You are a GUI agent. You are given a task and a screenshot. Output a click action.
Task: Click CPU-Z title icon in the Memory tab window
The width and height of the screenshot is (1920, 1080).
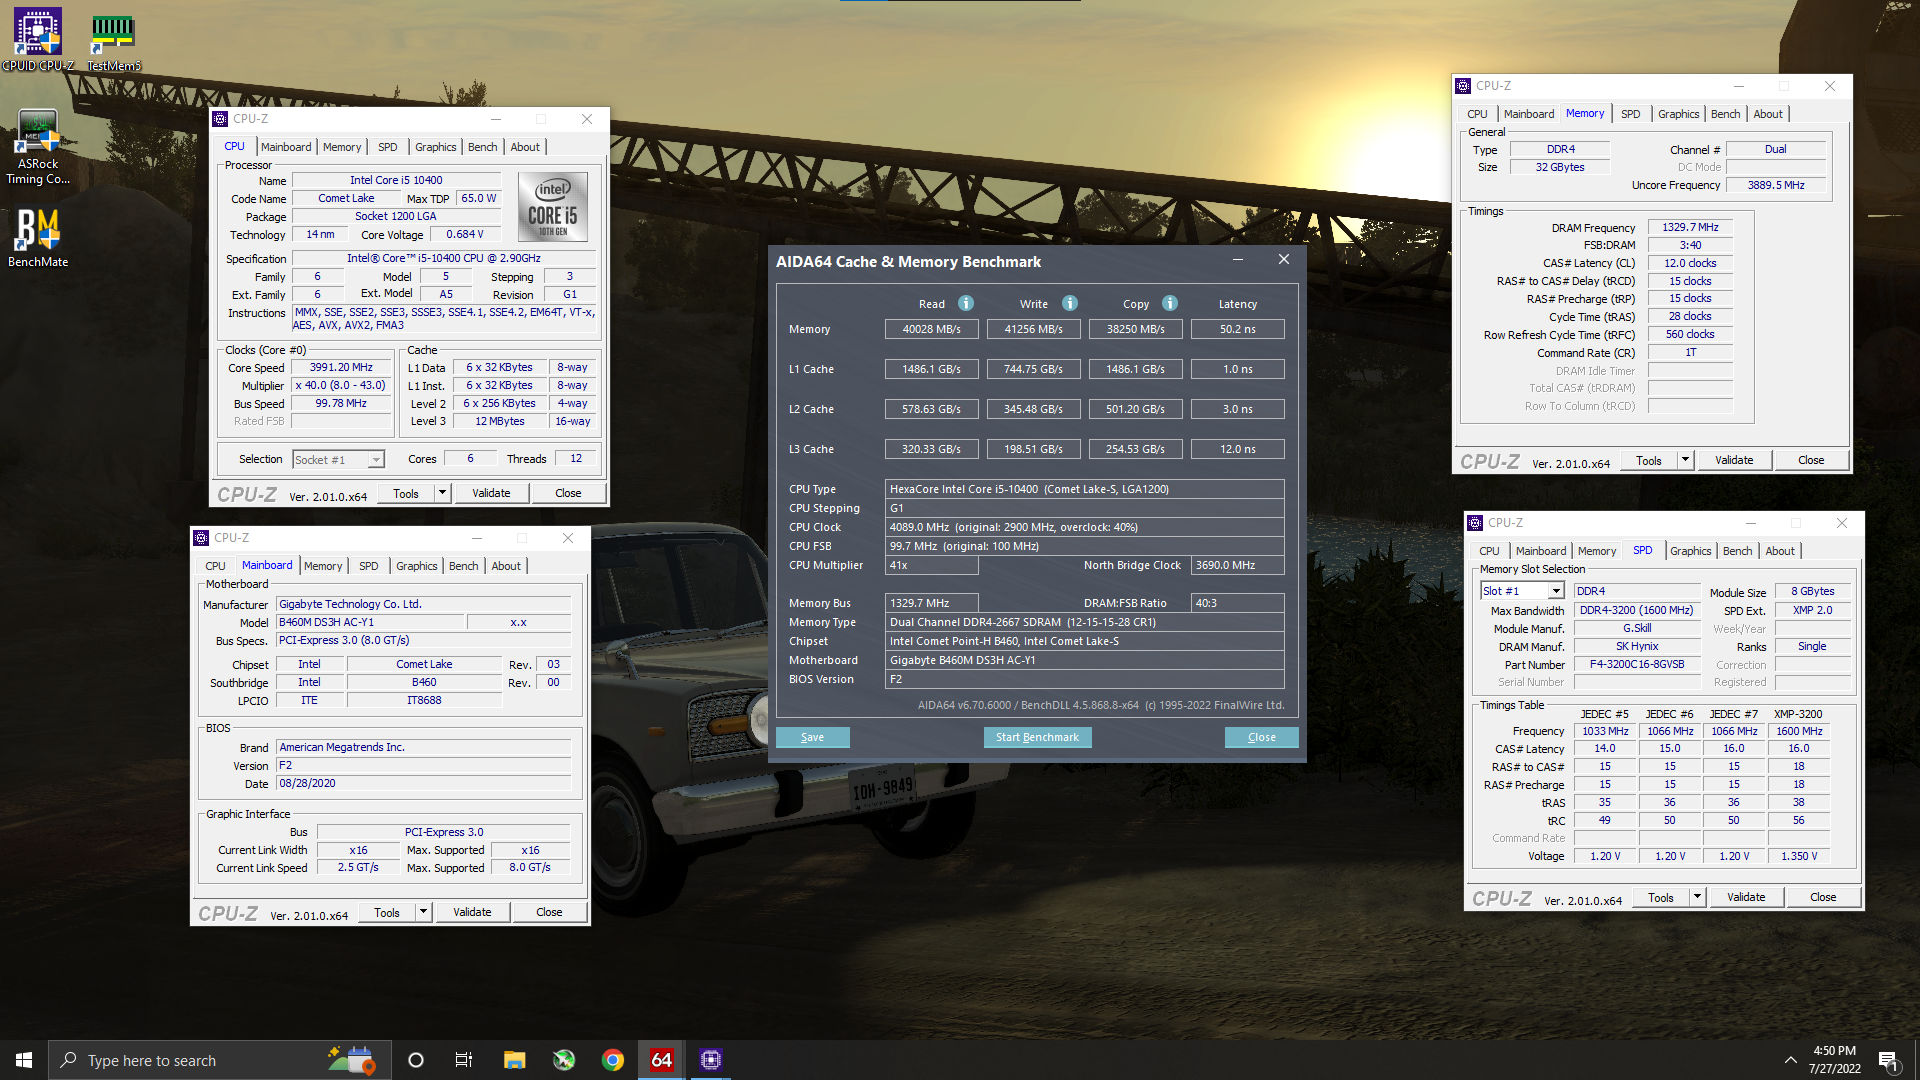click(1463, 86)
